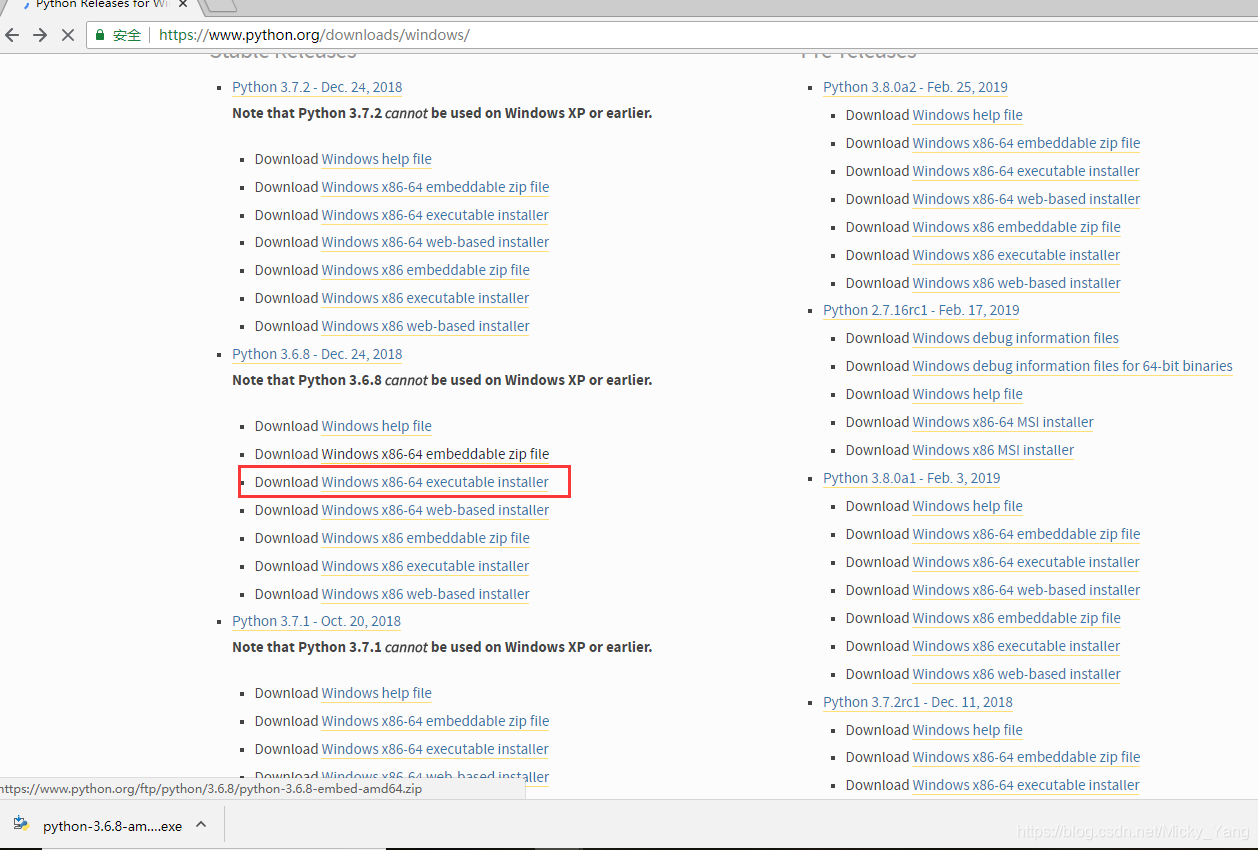Download Python 3.8.0a1 x86 embeddable zip file
1258x850 pixels.
pyautogui.click(x=1016, y=618)
